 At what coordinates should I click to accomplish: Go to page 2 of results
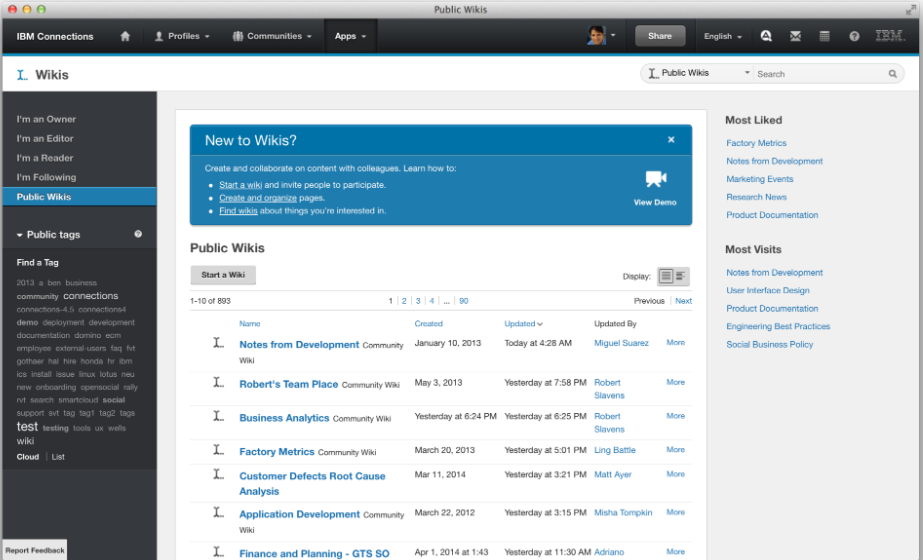(404, 301)
